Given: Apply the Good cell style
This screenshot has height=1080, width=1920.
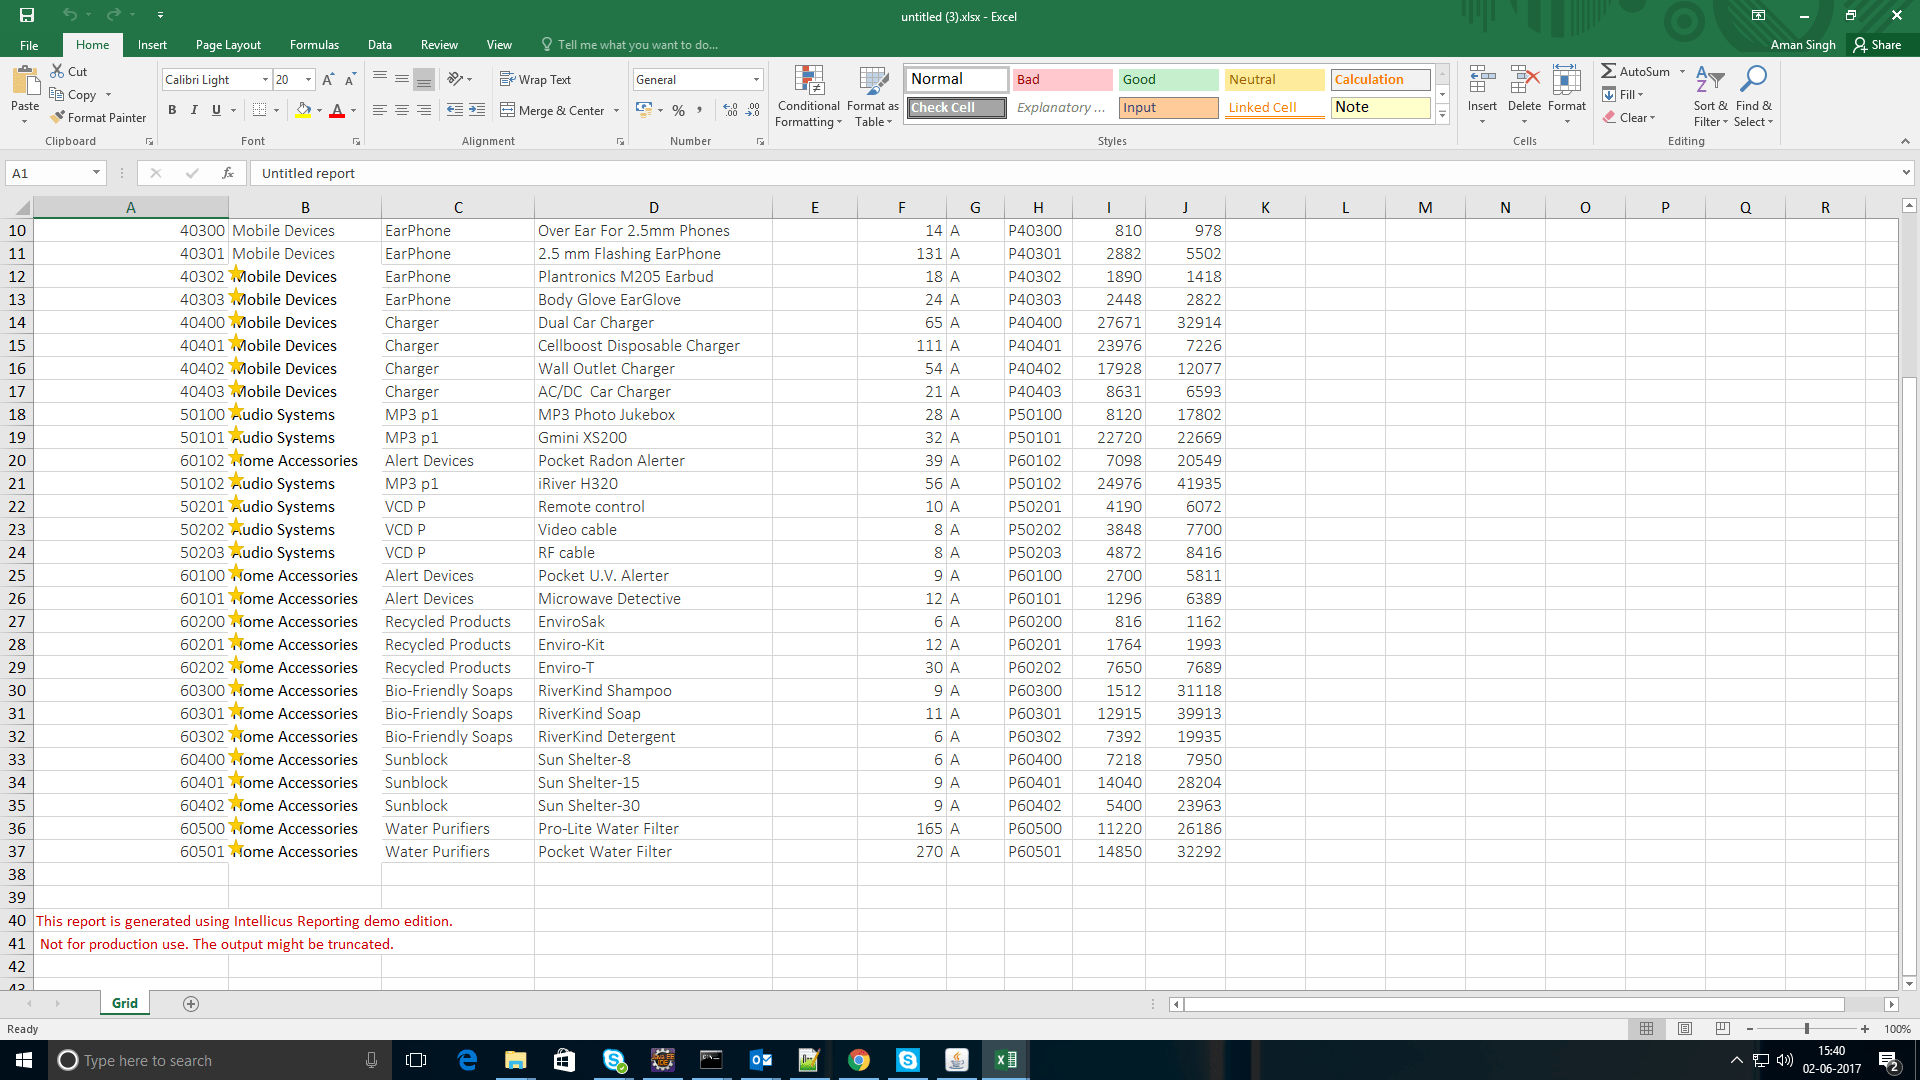Looking at the screenshot, I should point(1168,80).
